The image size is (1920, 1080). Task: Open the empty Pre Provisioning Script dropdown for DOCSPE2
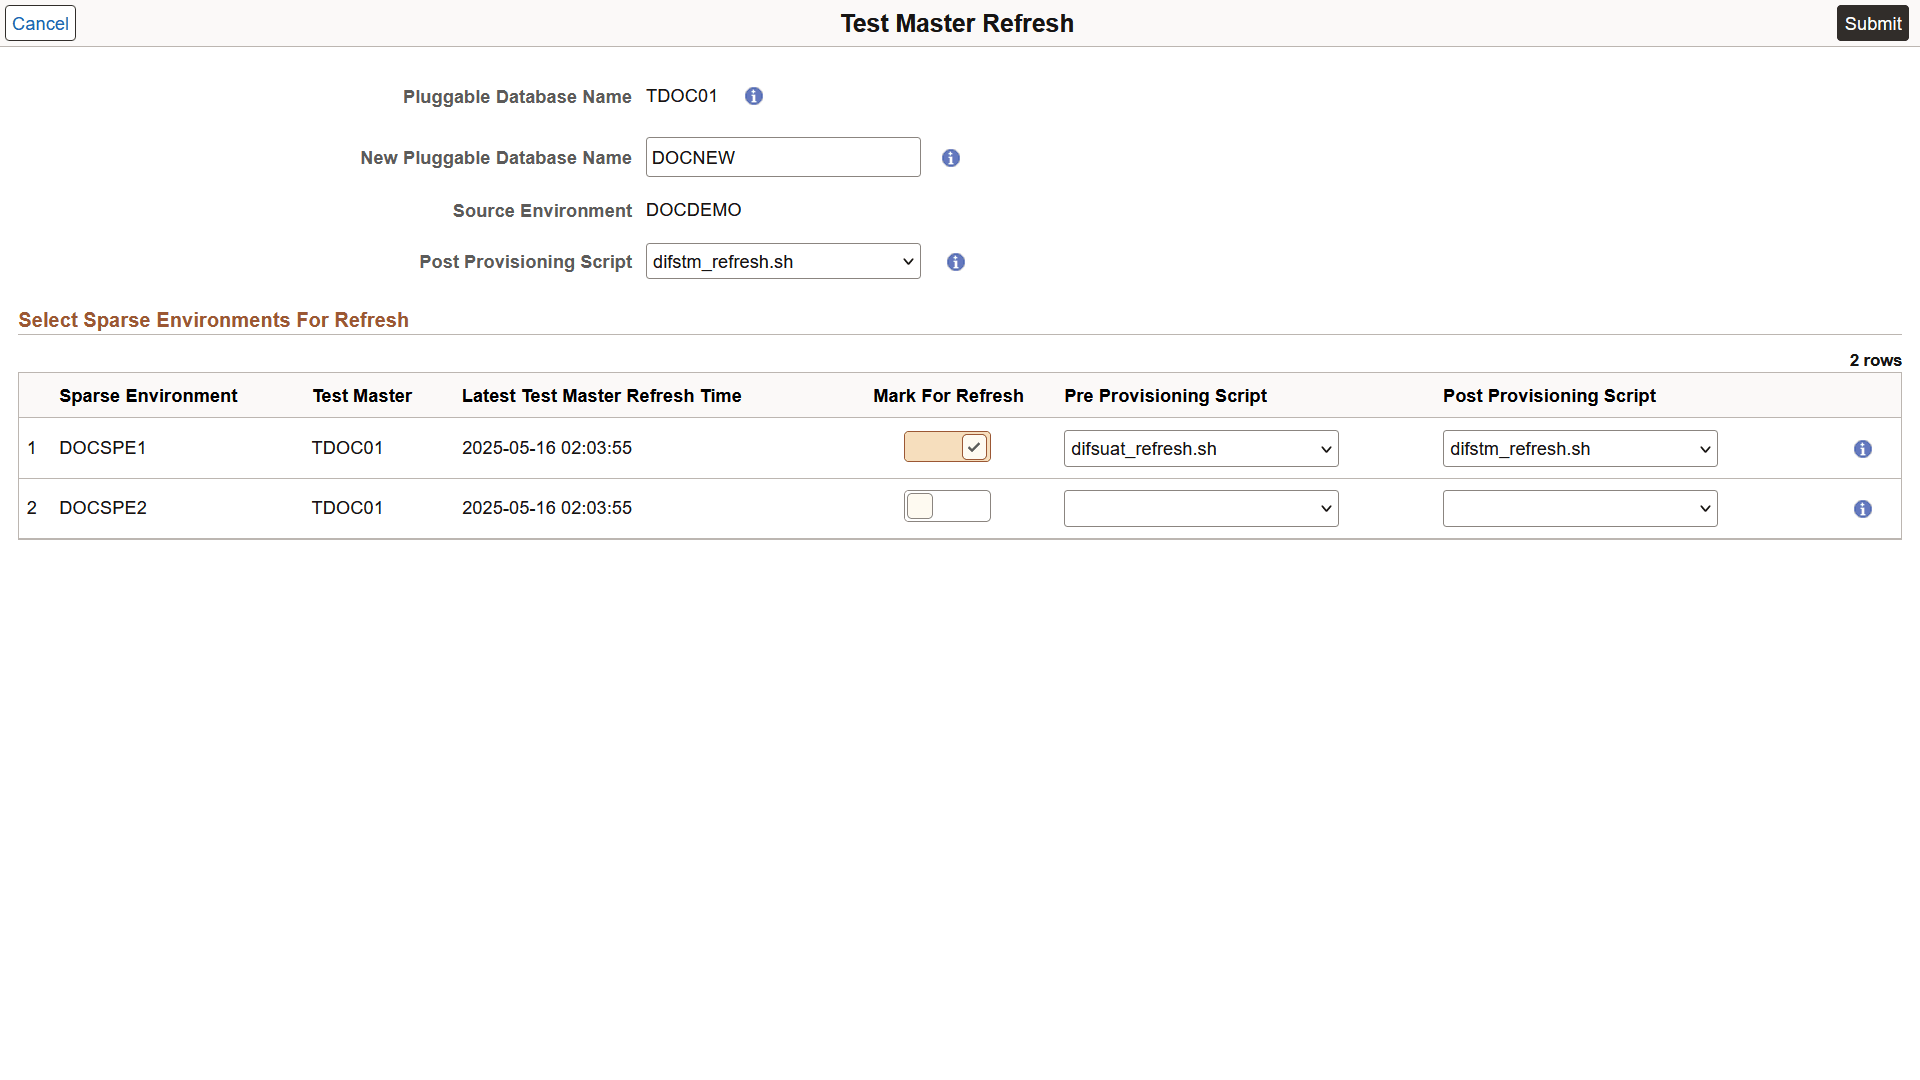tap(1200, 508)
